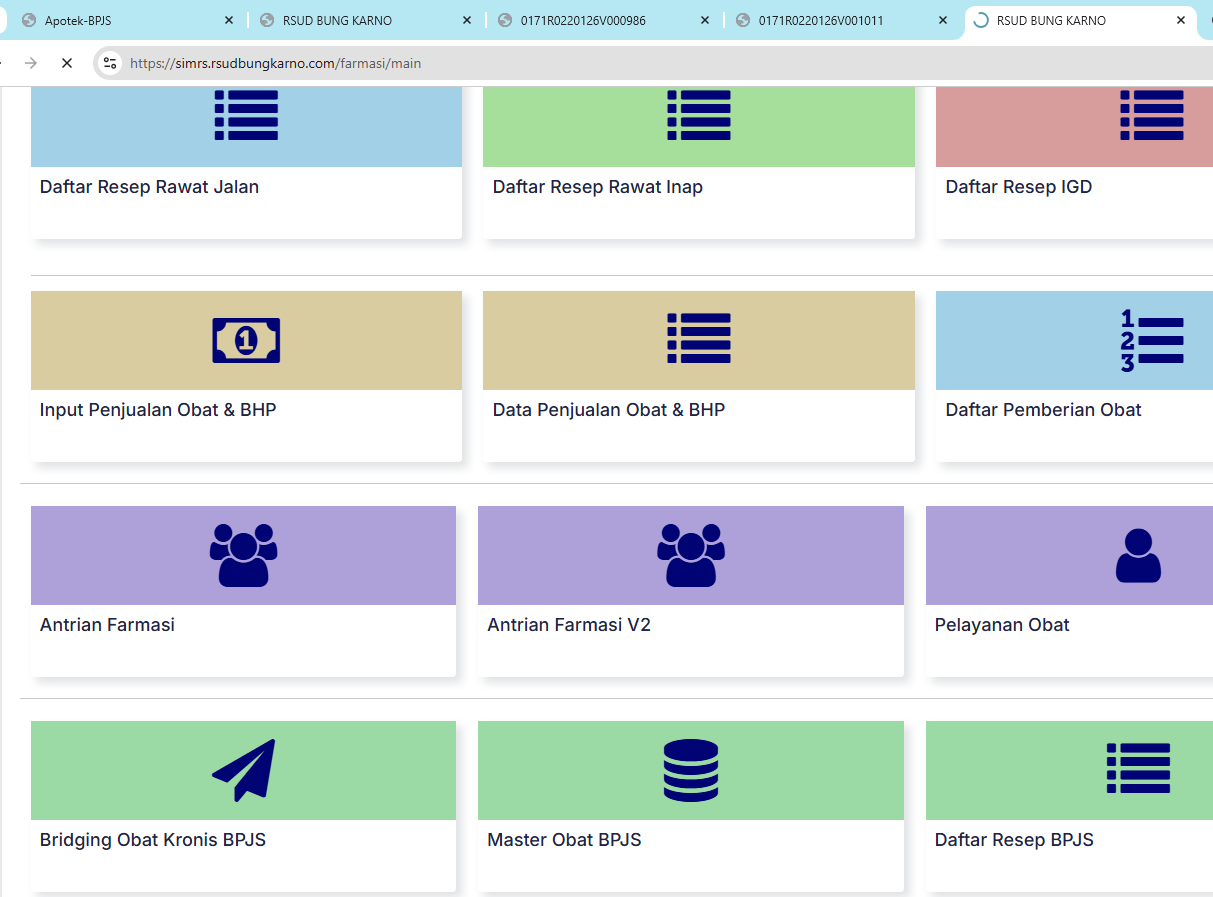View site information icon in address bar
The height and width of the screenshot is (897, 1213).
click(x=110, y=63)
